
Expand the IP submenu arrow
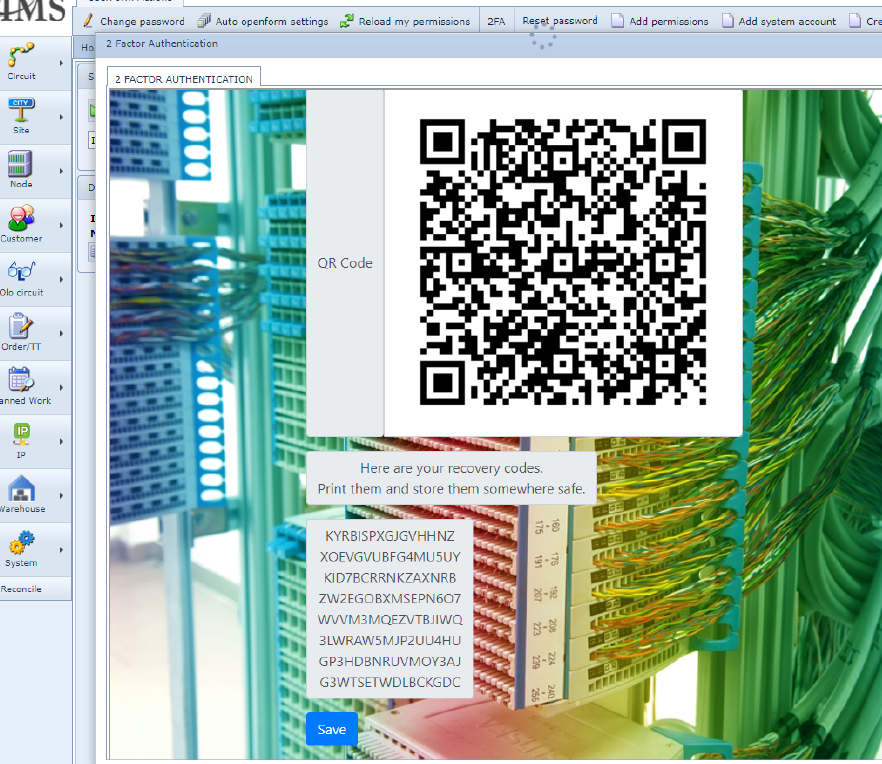(x=61, y=442)
